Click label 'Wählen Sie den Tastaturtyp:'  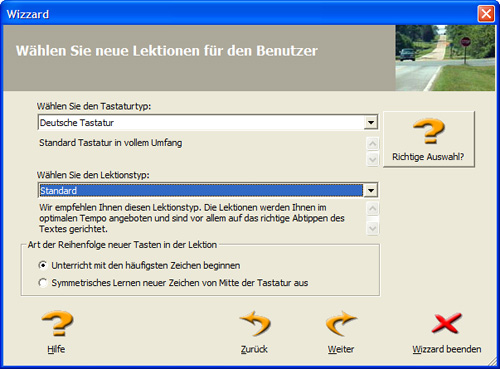pos(94,106)
